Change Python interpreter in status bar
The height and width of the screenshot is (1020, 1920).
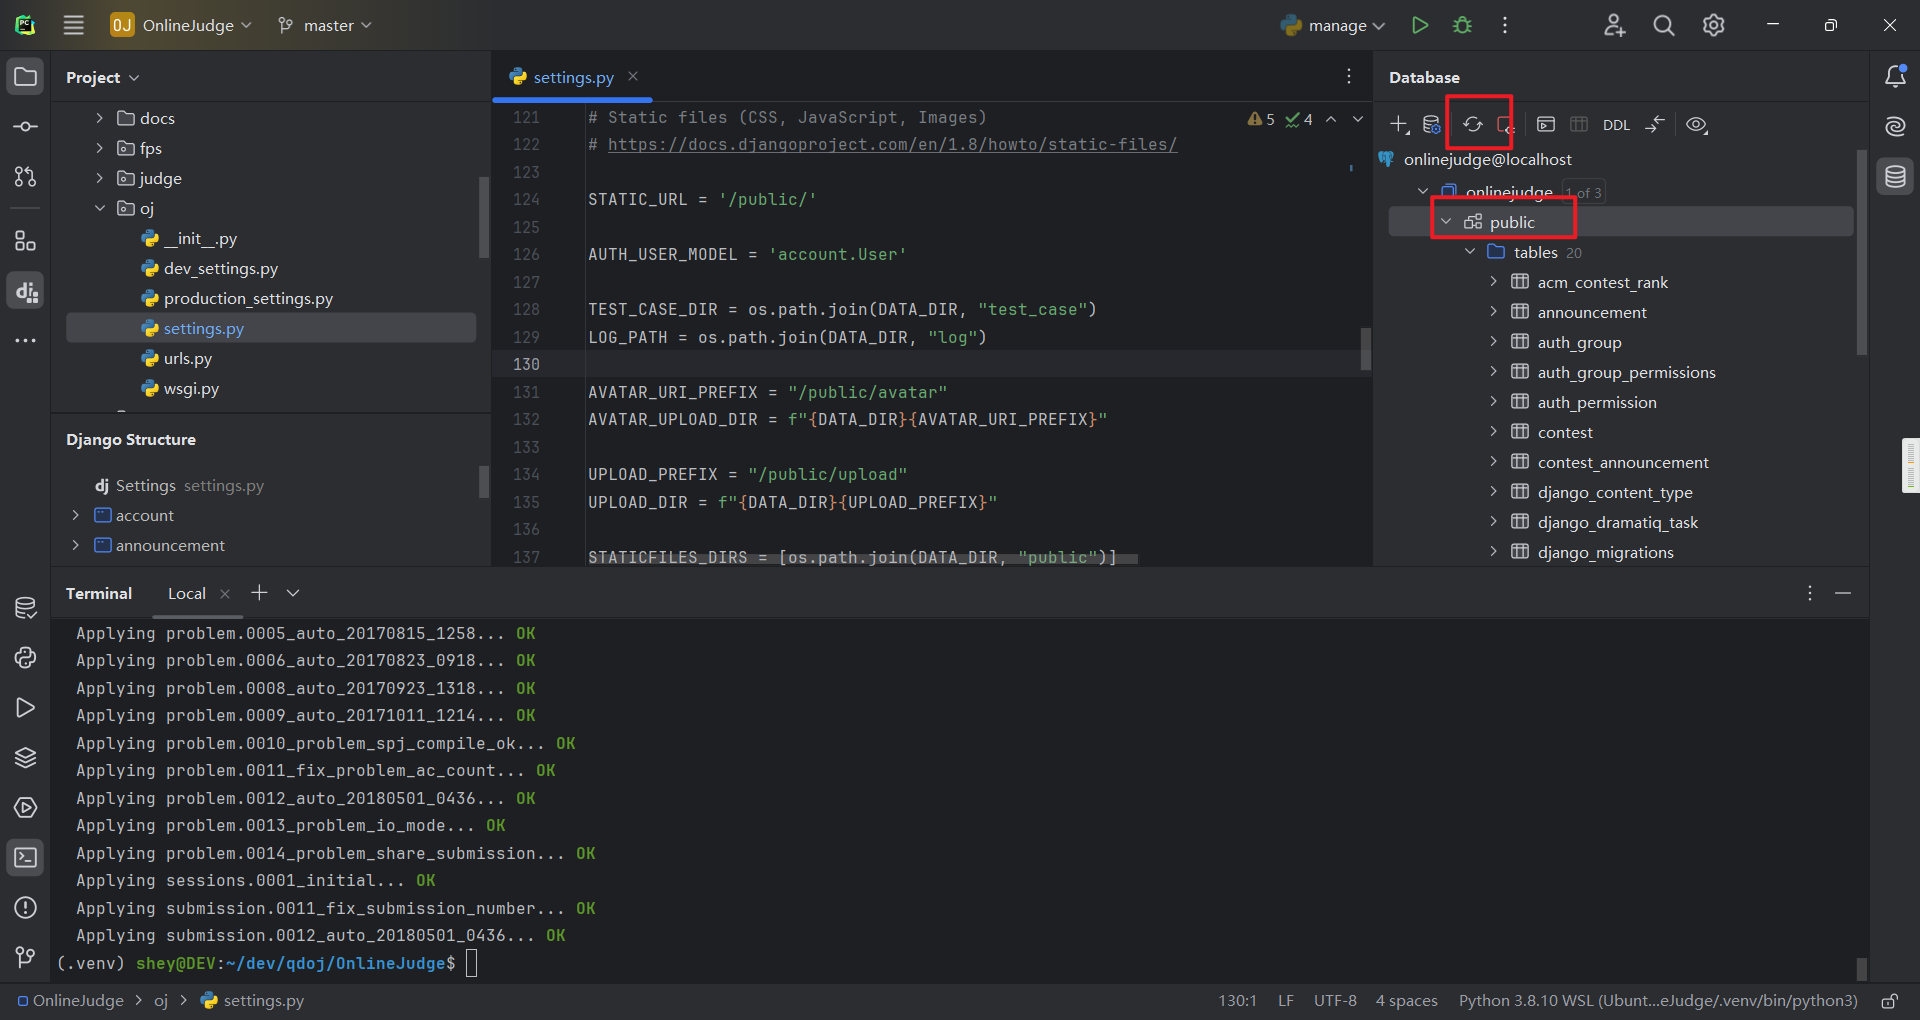tap(1657, 1001)
